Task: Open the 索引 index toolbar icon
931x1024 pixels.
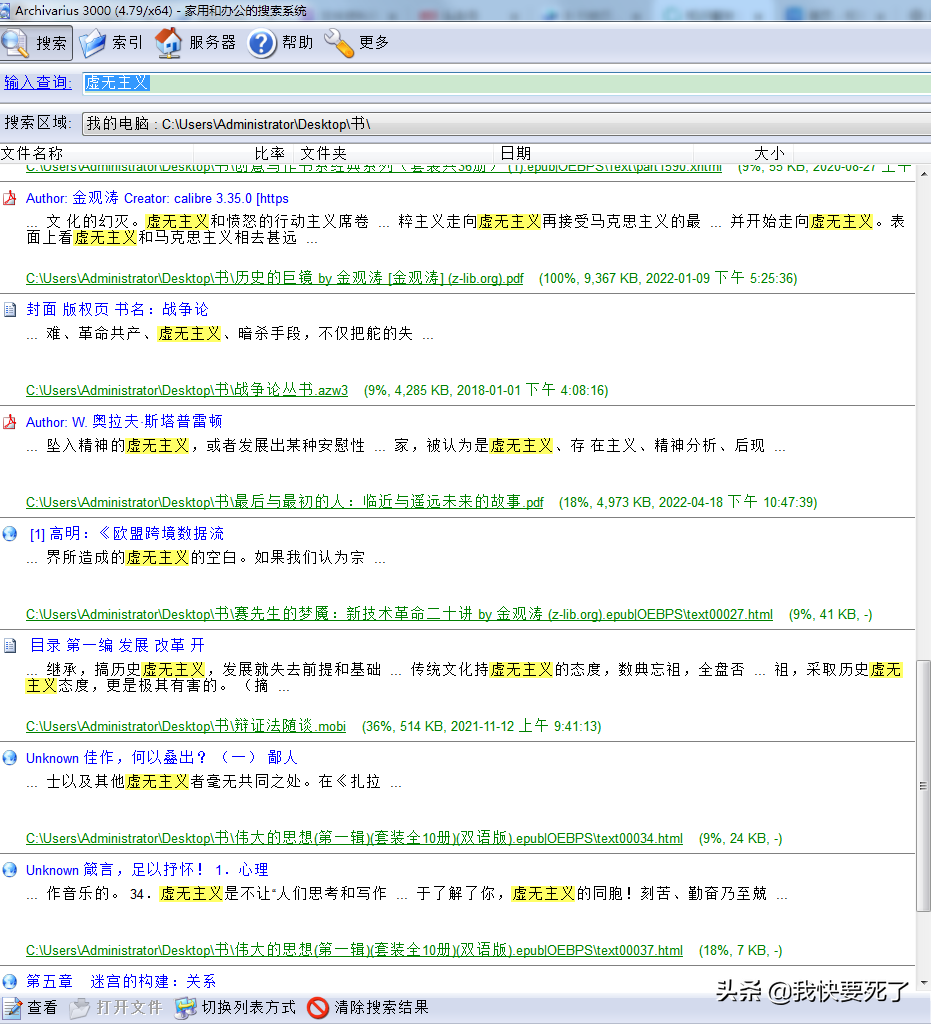Action: (92, 43)
